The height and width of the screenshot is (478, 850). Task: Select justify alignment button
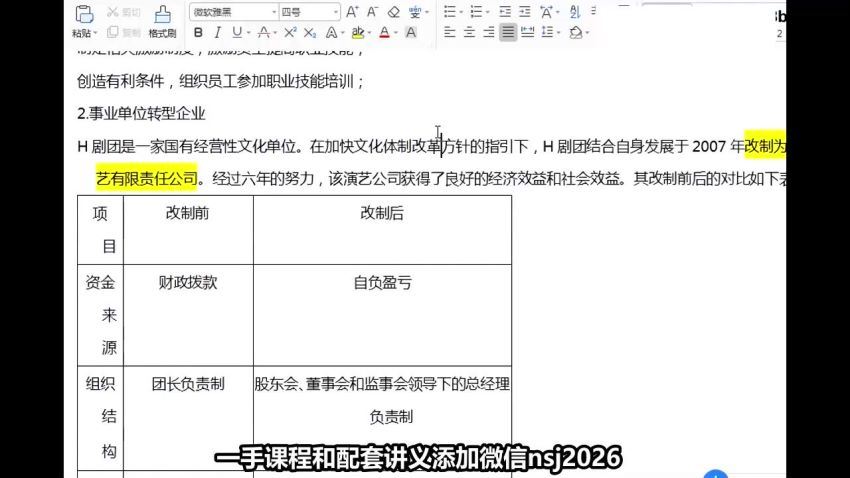[x=508, y=33]
